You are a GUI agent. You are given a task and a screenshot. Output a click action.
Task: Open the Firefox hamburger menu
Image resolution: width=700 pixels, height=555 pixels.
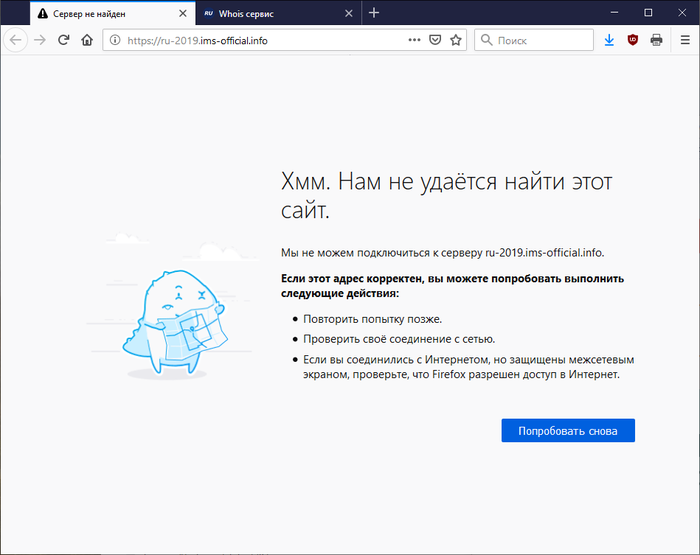coord(684,40)
